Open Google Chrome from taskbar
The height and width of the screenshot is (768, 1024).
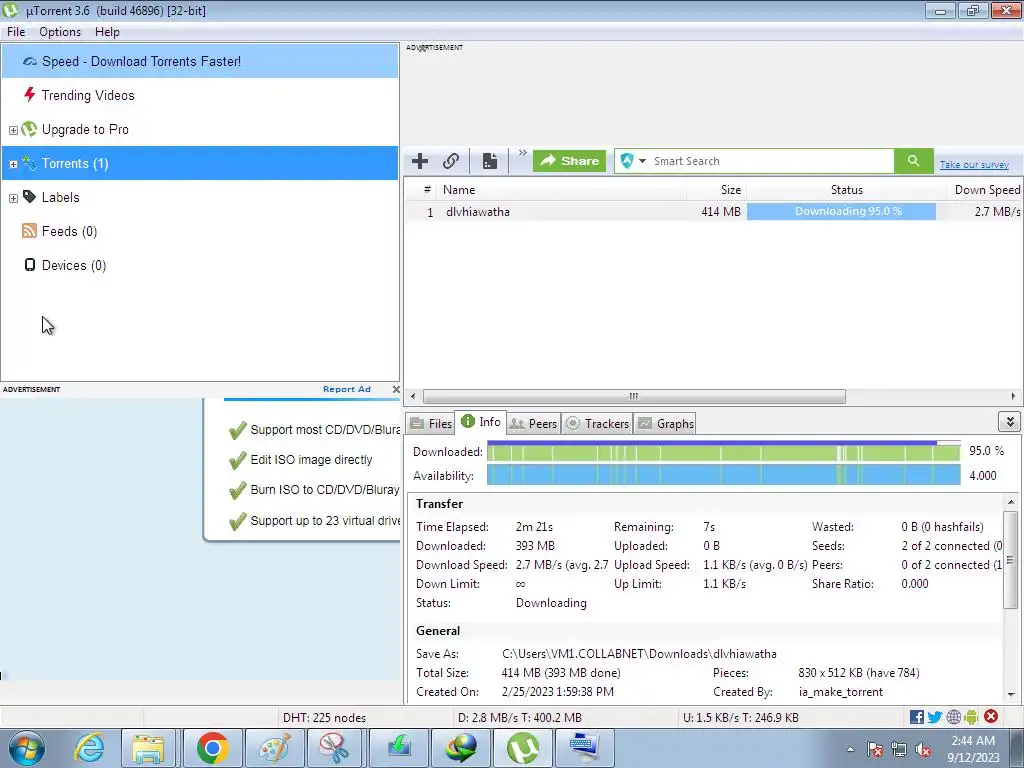point(212,748)
